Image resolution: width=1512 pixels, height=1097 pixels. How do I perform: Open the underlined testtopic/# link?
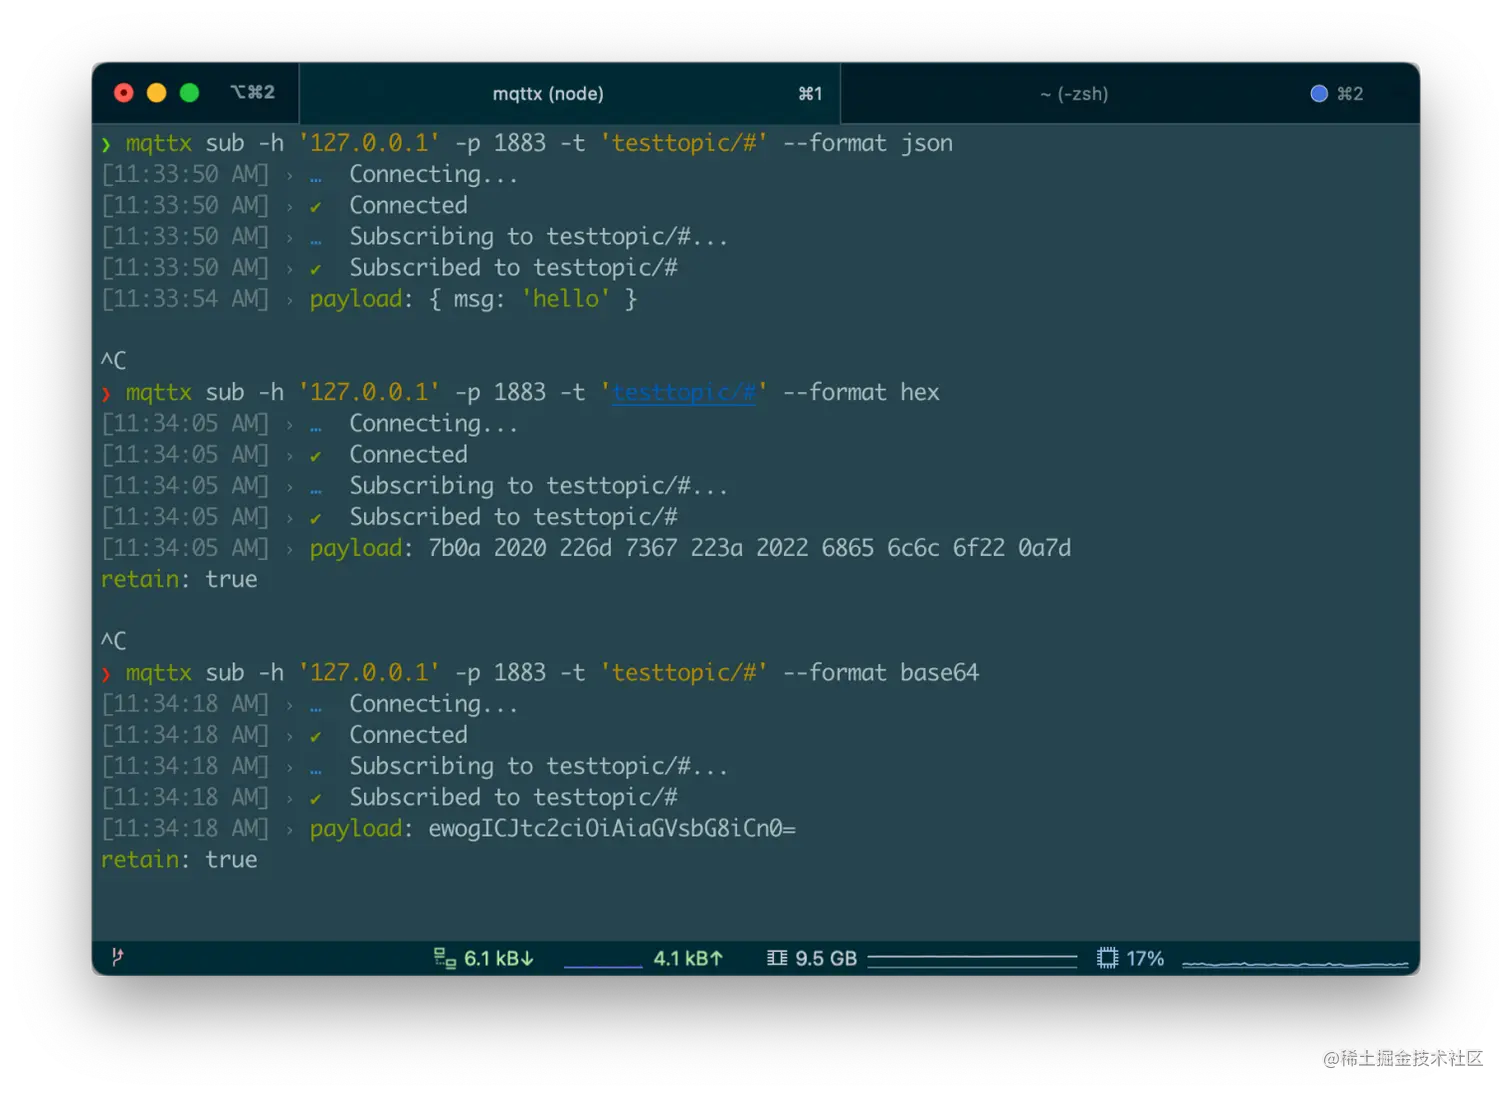(684, 392)
